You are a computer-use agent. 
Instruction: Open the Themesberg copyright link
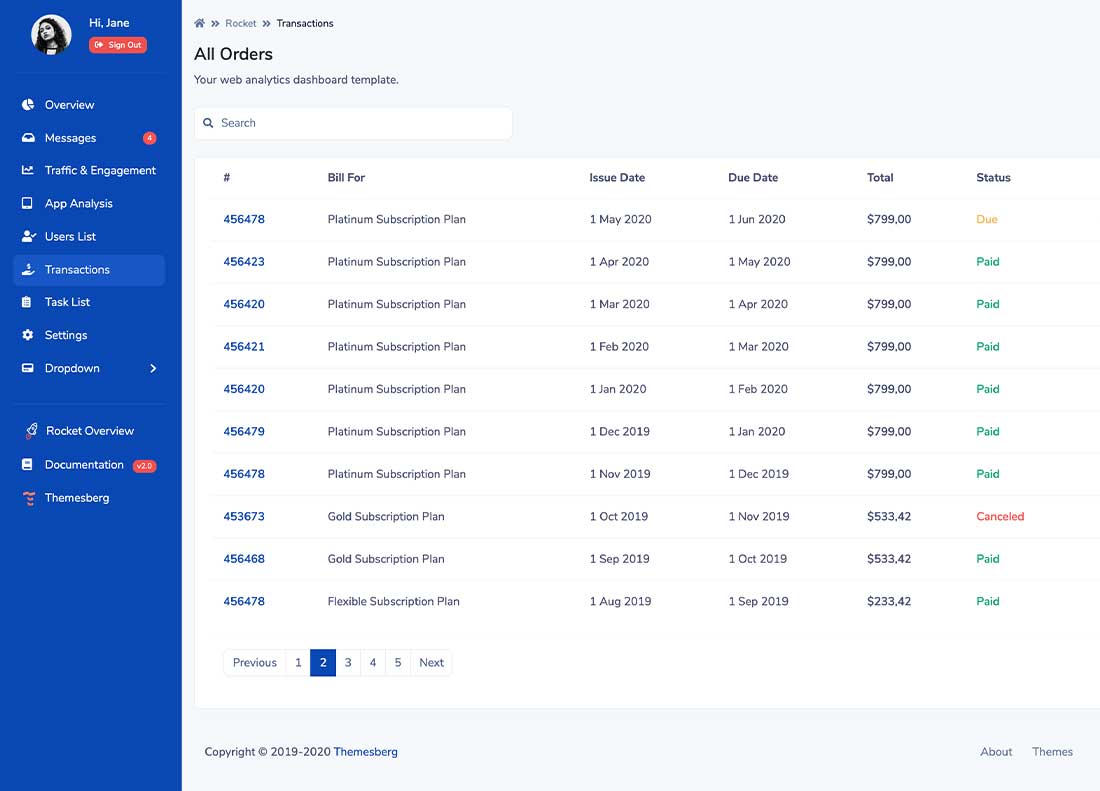pyautogui.click(x=365, y=751)
